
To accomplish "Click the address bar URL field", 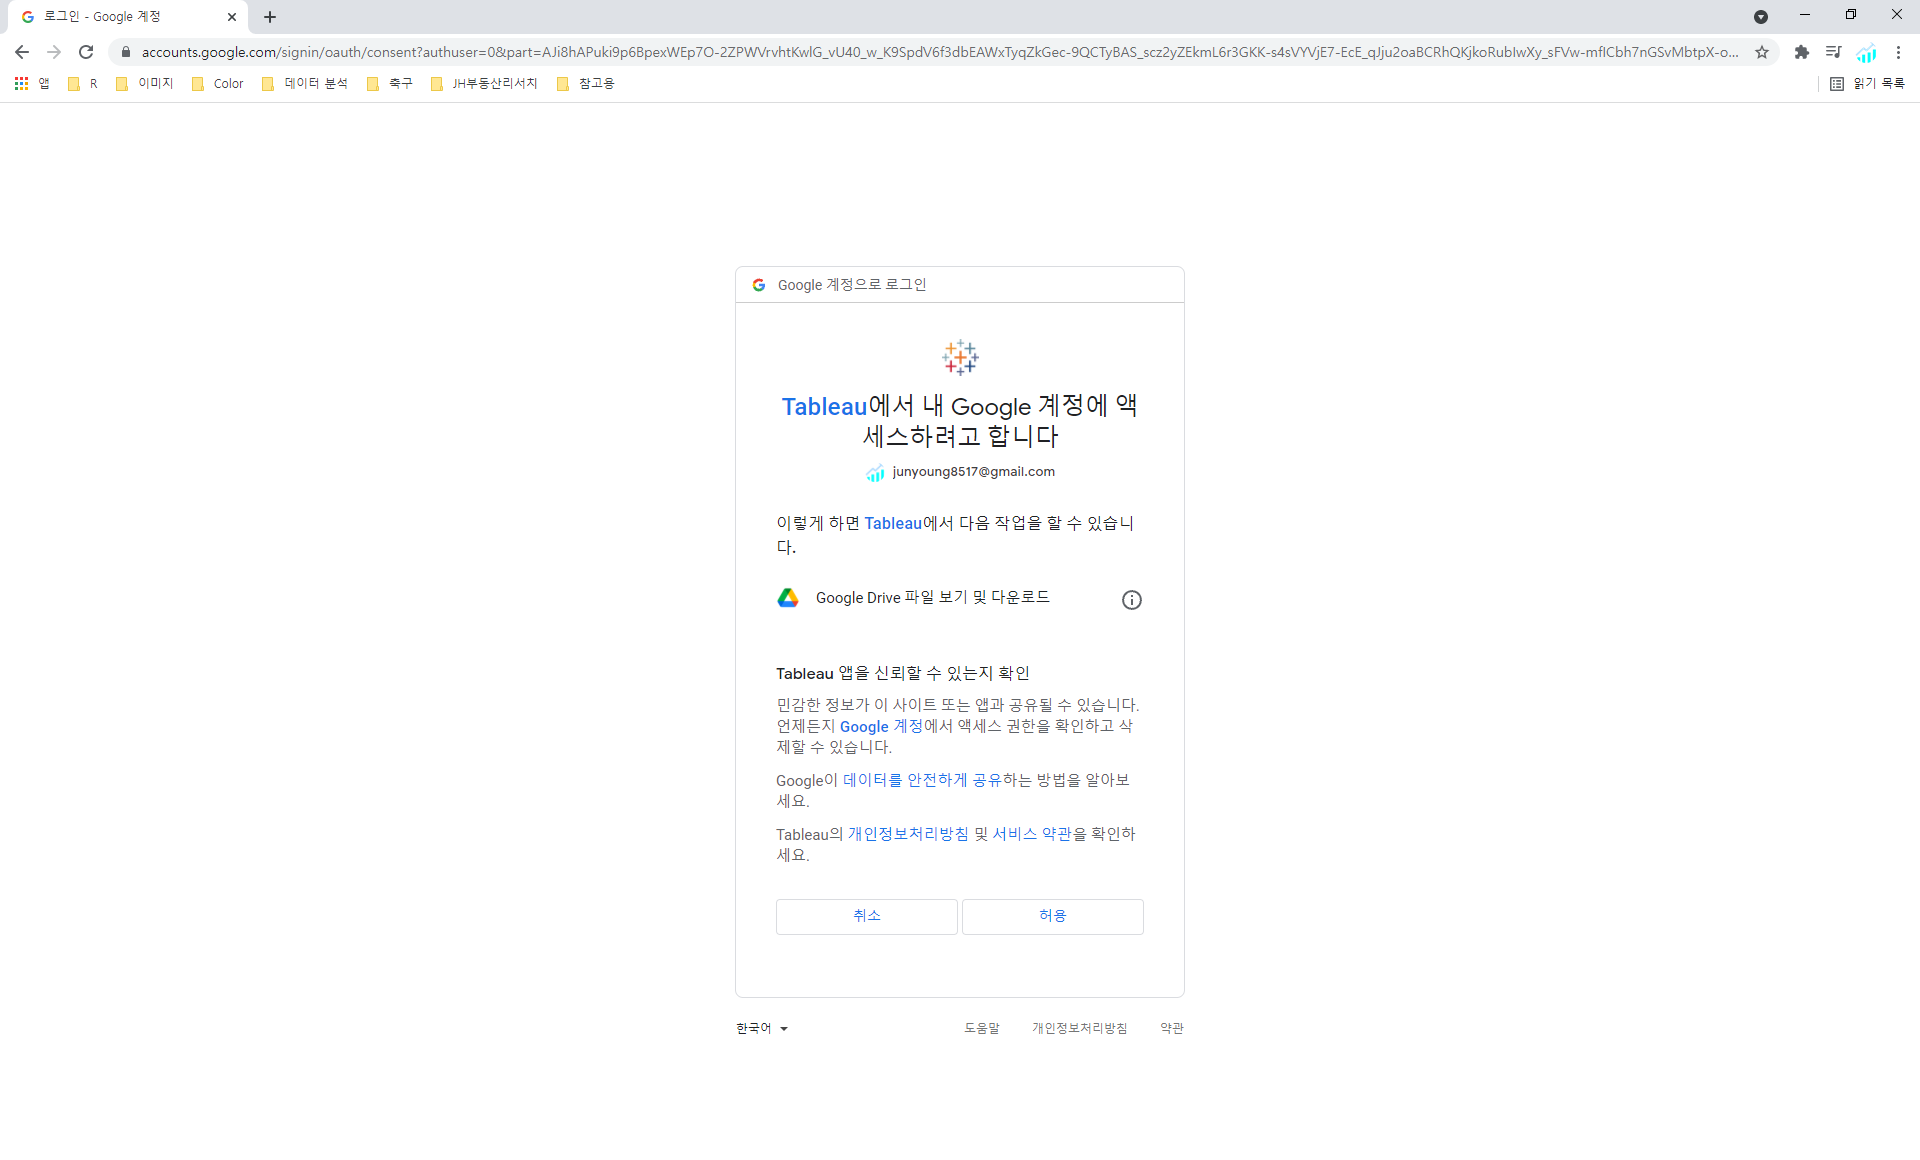I will tap(900, 52).
